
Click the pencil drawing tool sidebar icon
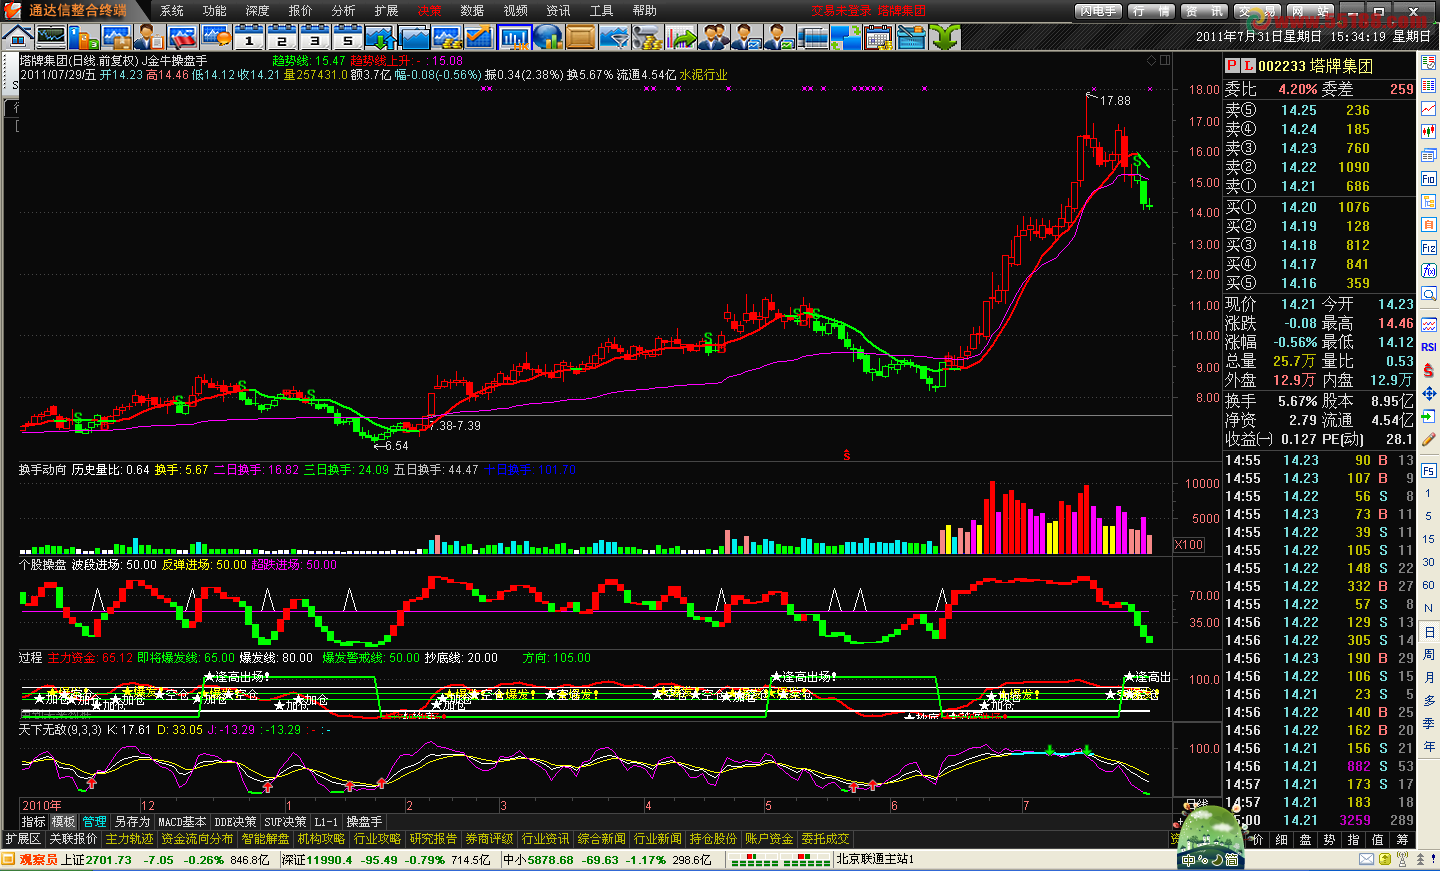coord(1428,440)
